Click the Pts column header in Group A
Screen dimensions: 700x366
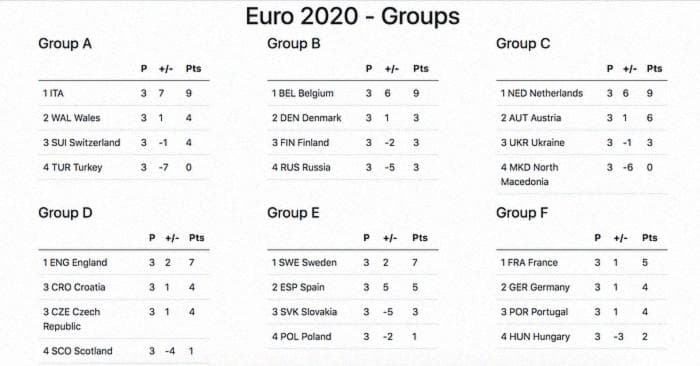point(193,69)
